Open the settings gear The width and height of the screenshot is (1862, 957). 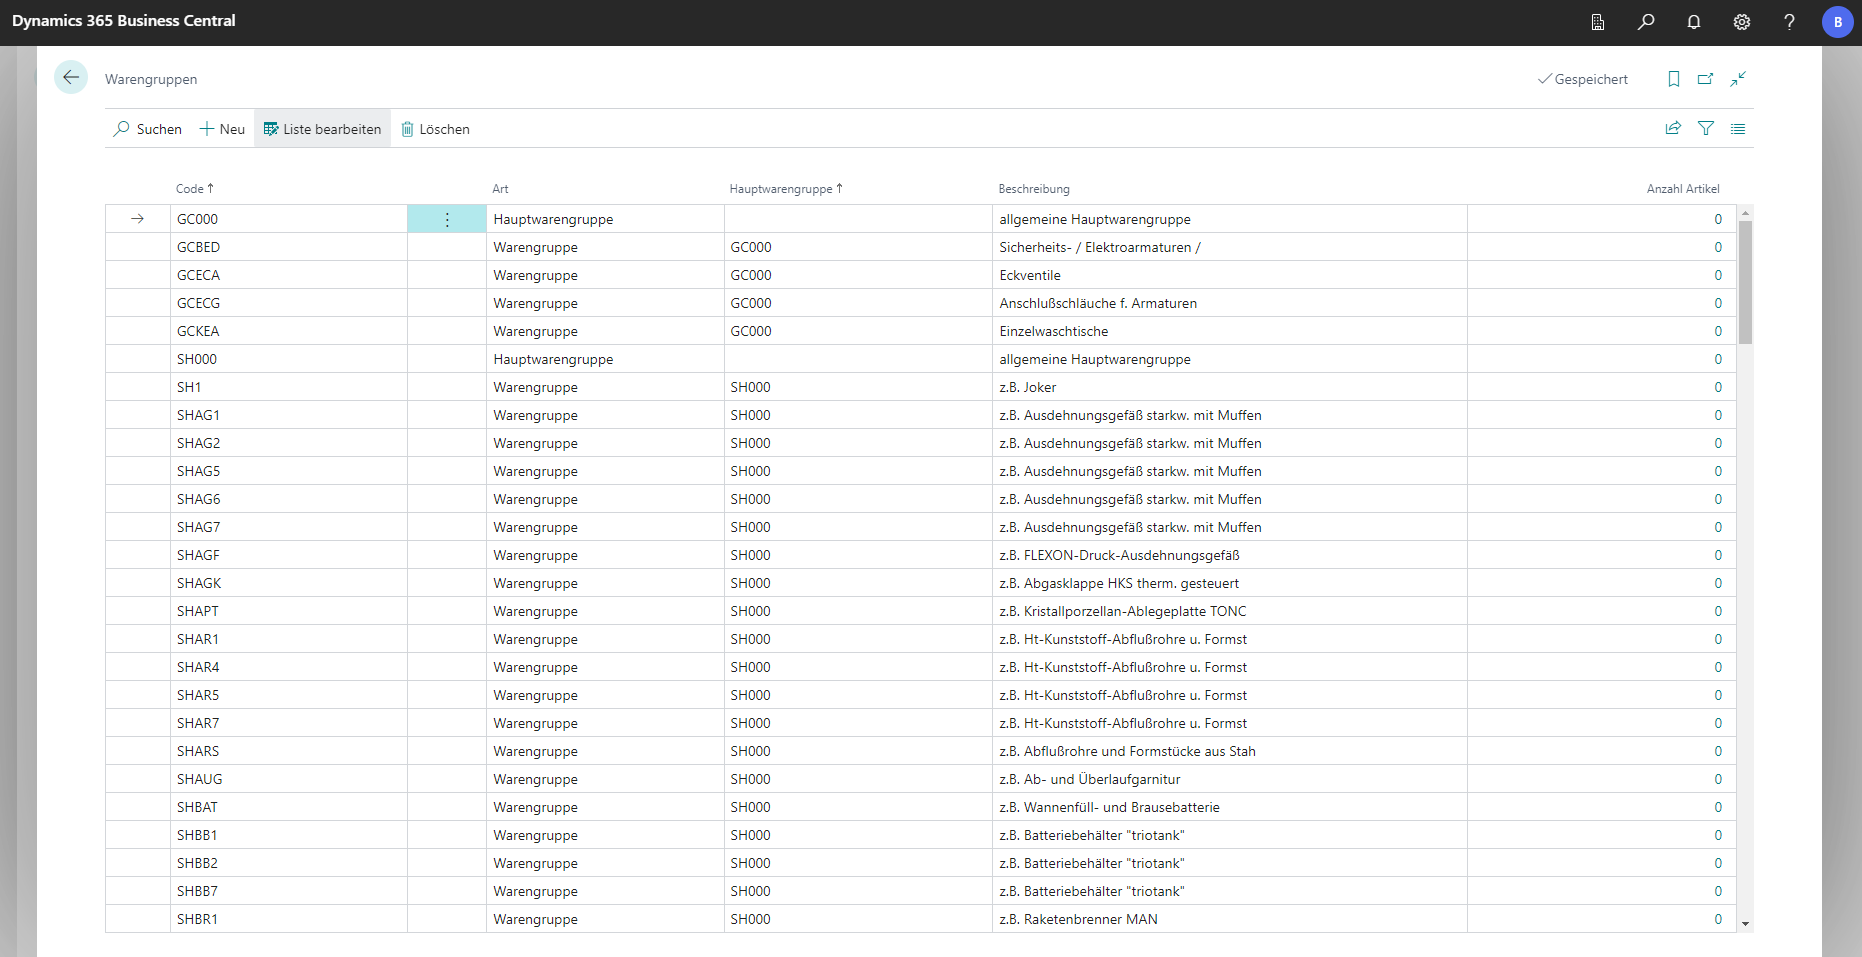(1742, 22)
